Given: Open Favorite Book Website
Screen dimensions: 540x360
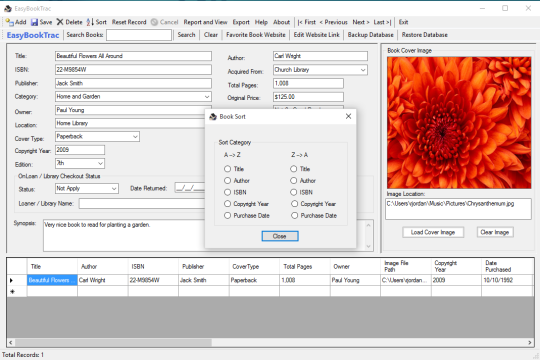Looking at the screenshot, I should click(256, 35).
